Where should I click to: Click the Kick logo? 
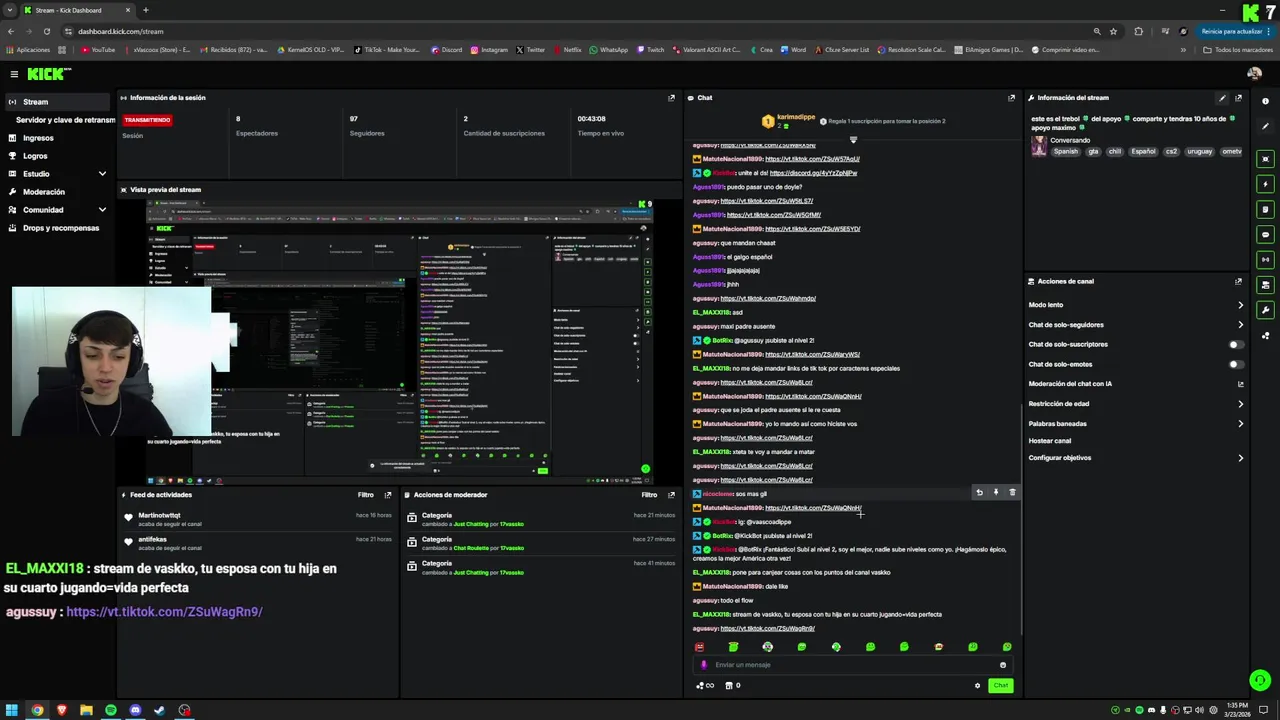click(x=48, y=74)
